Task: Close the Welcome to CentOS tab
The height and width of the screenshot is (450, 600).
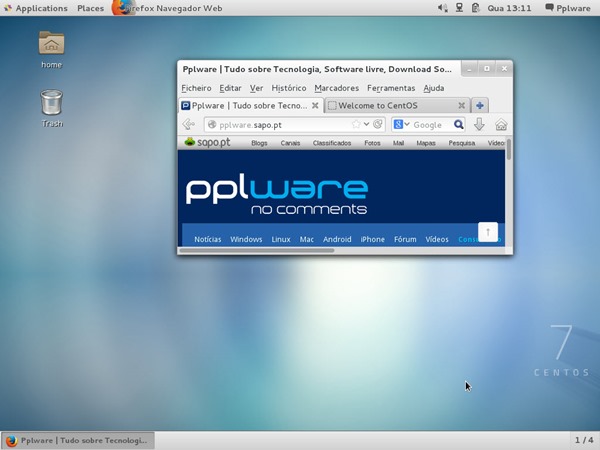Action: pyautogui.click(x=461, y=106)
